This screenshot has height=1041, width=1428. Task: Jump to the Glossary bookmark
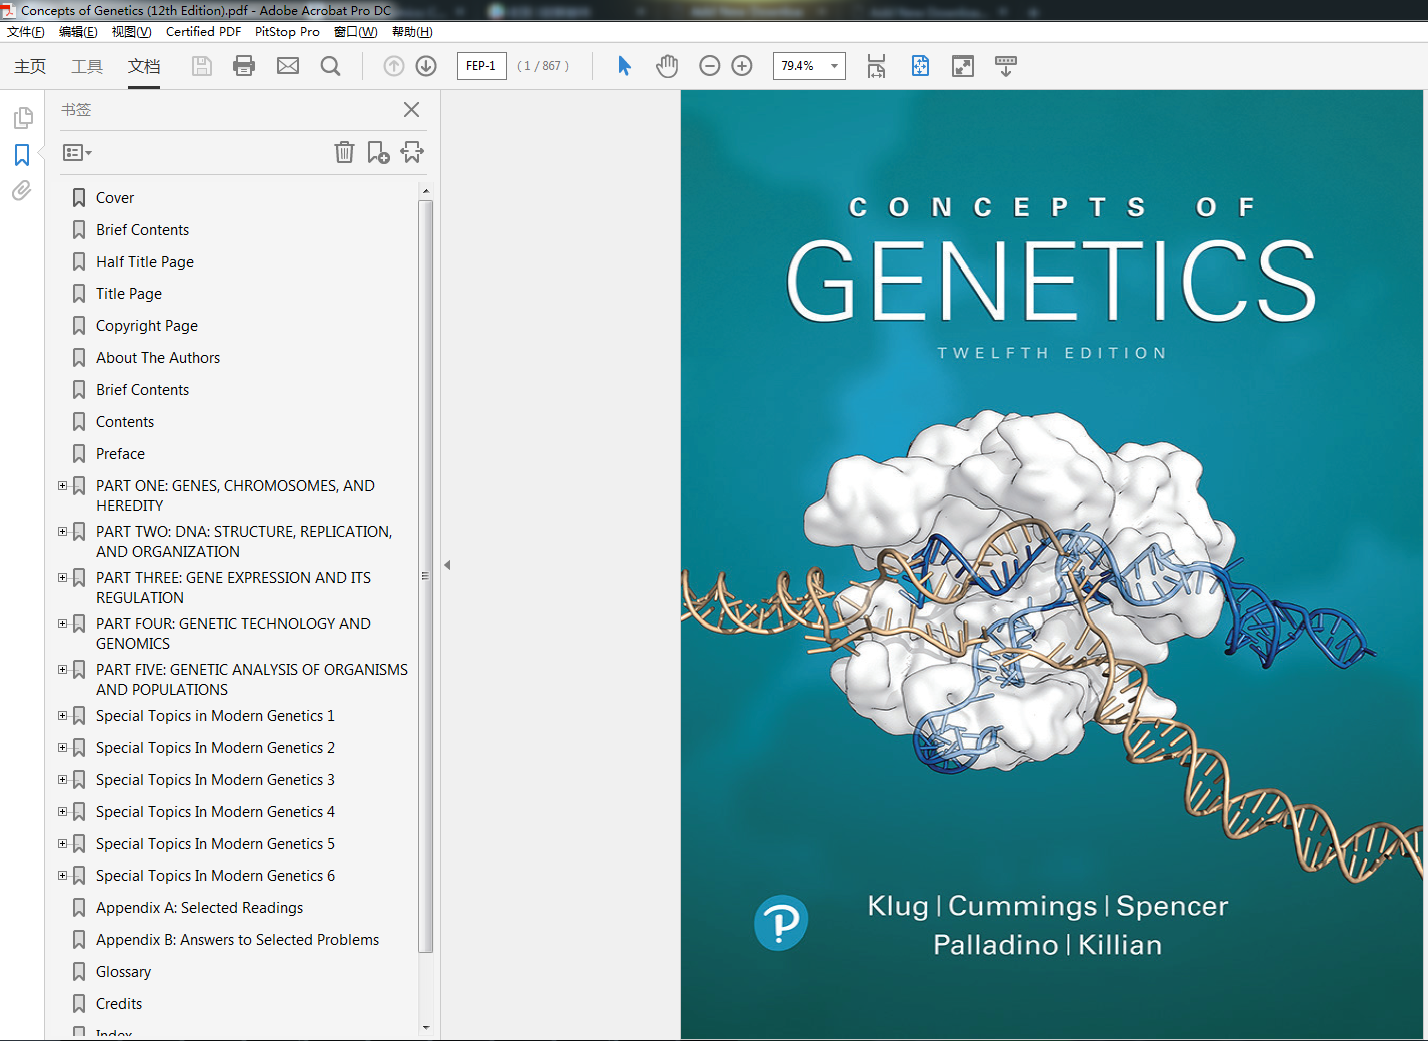coord(123,972)
